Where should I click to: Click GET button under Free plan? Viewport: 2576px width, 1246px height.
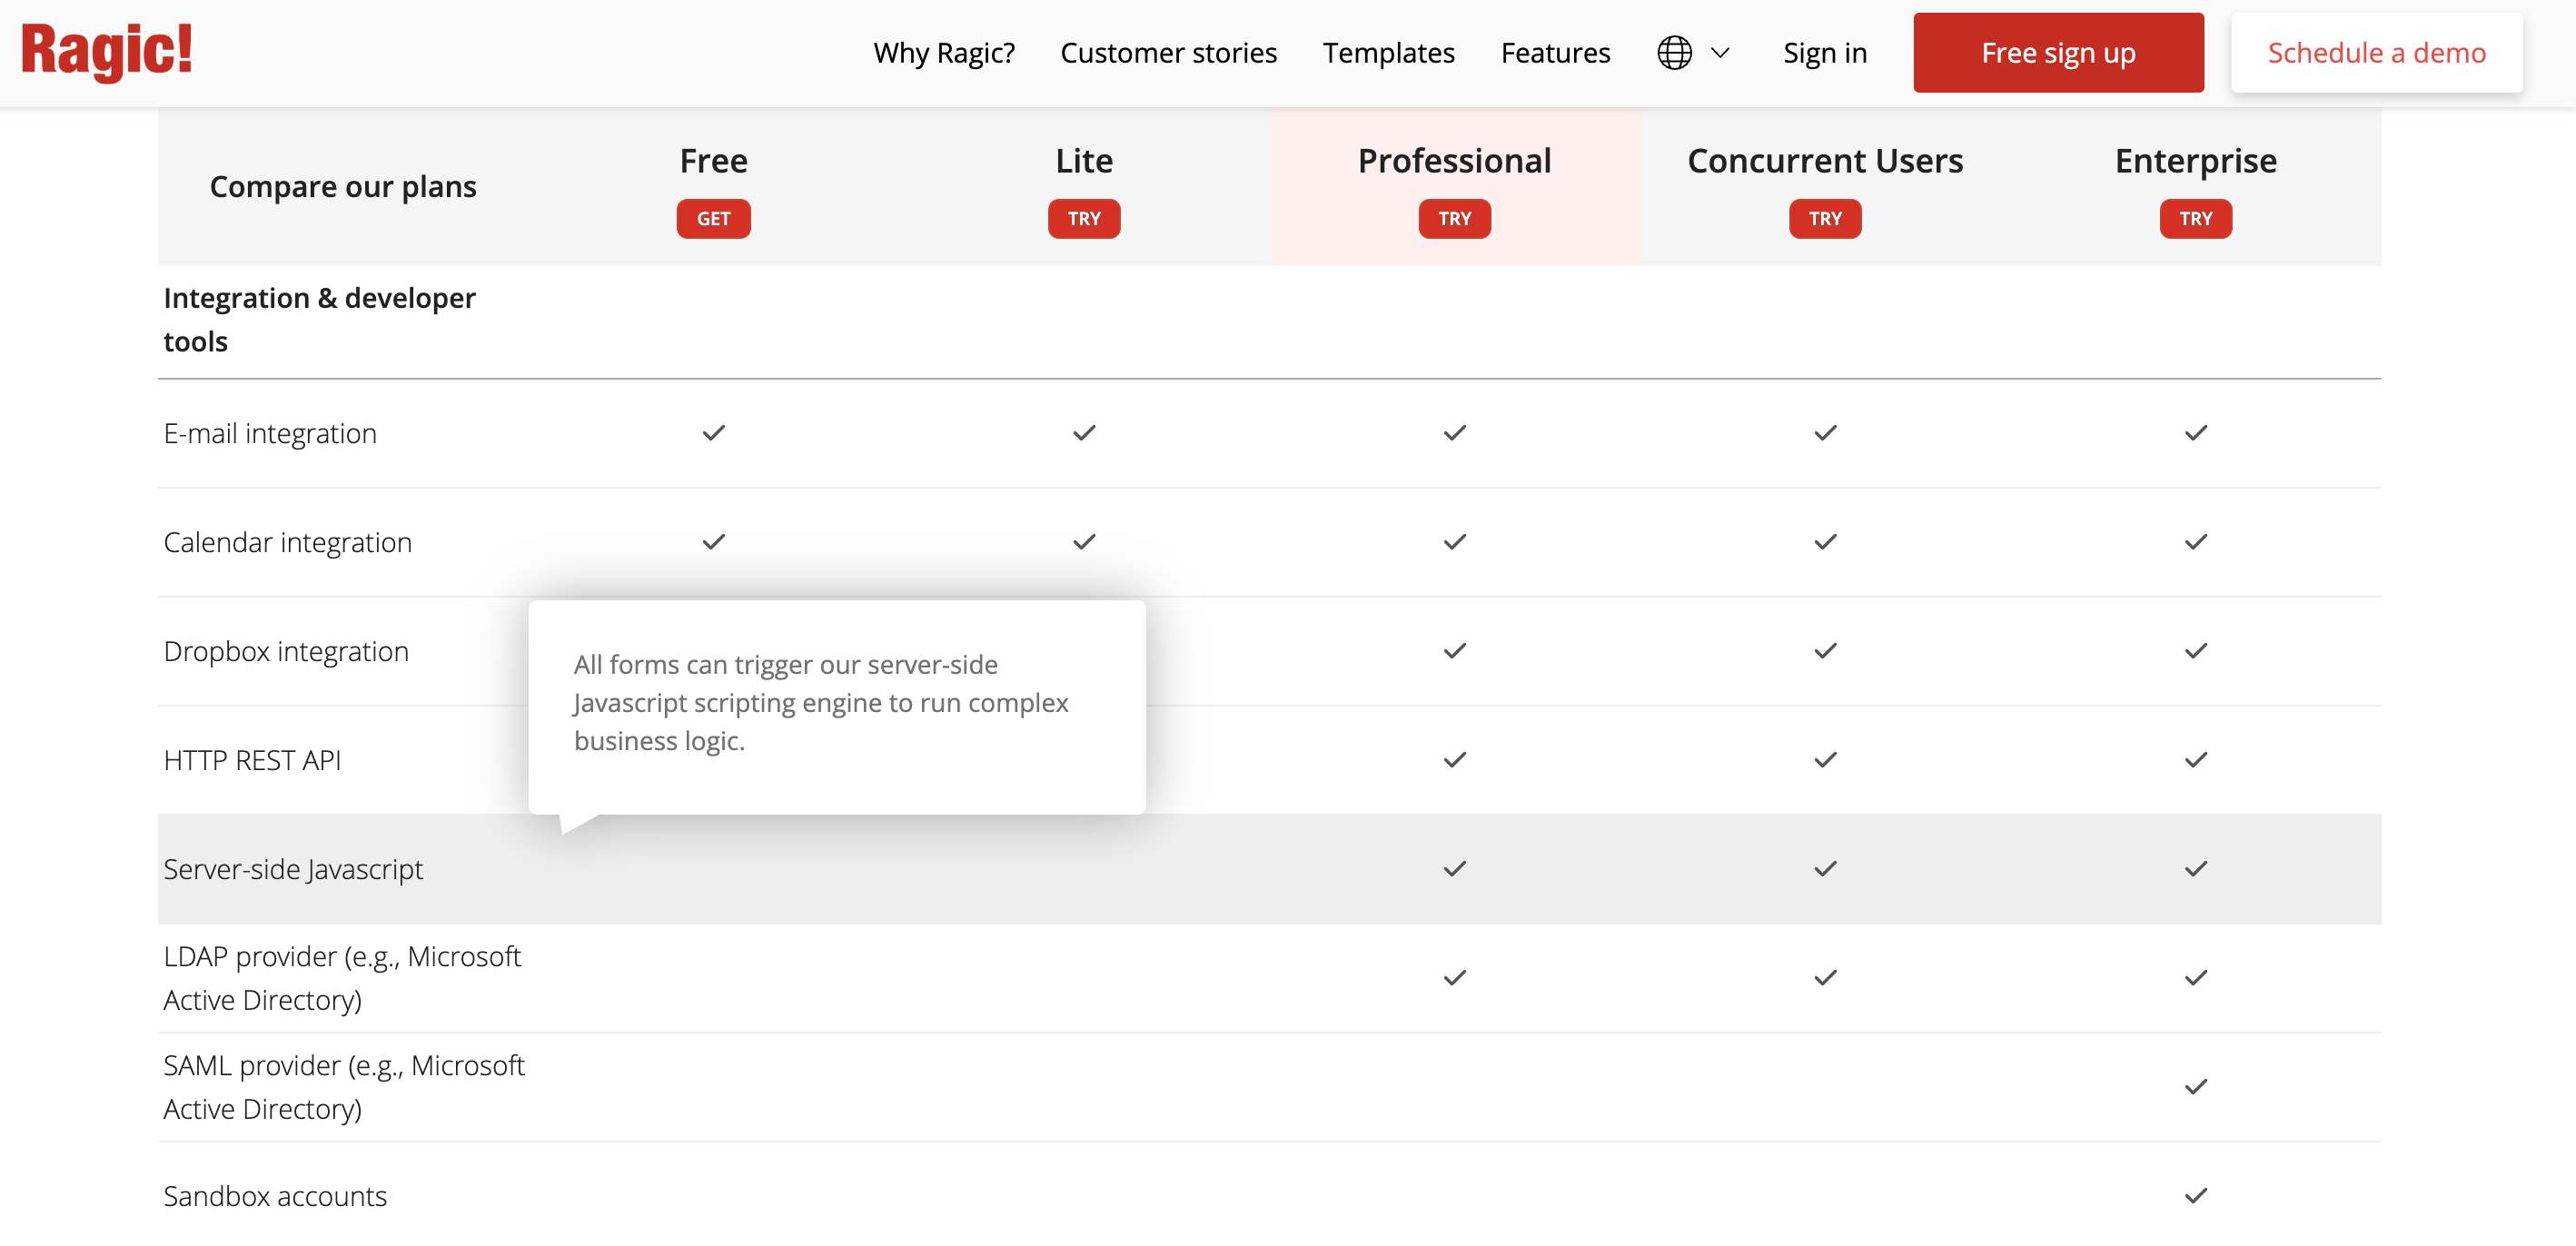pyautogui.click(x=713, y=219)
